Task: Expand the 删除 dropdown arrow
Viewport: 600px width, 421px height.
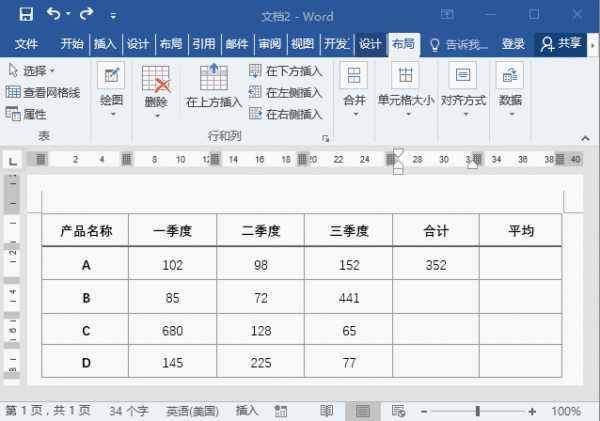Action: 157,116
